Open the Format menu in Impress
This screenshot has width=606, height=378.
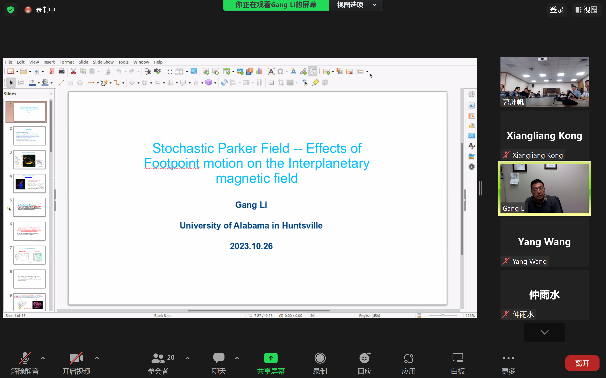67,62
